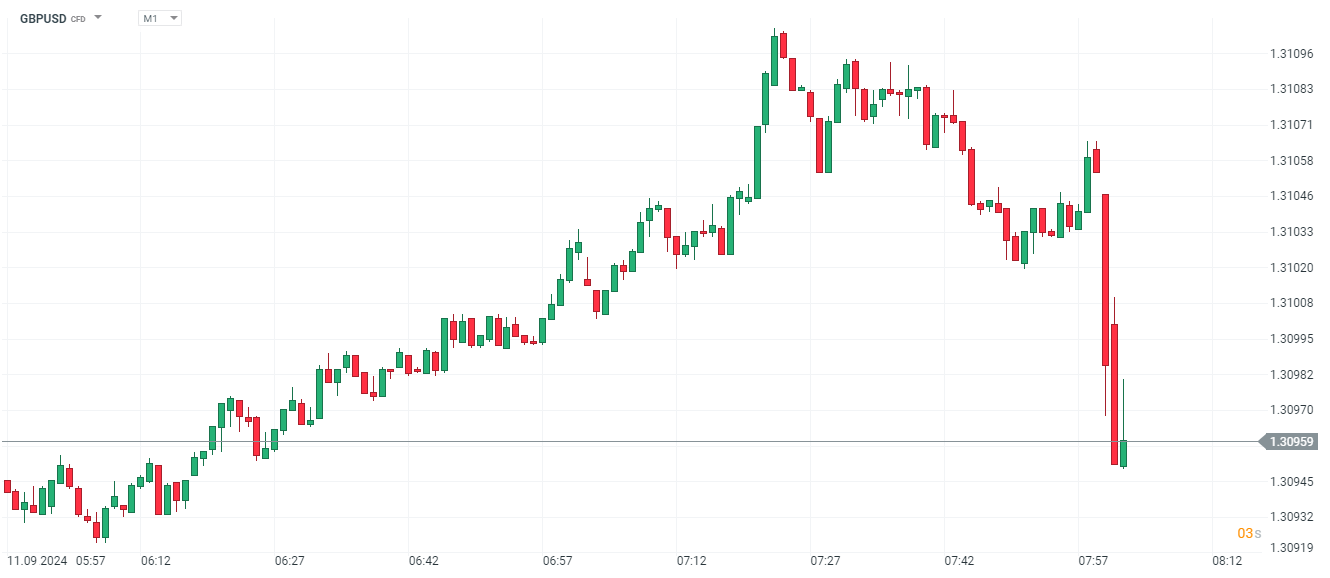The width and height of the screenshot is (1330, 578).
Task: Open the GBPUSD symbol dropdown arrow
Action: 98,18
